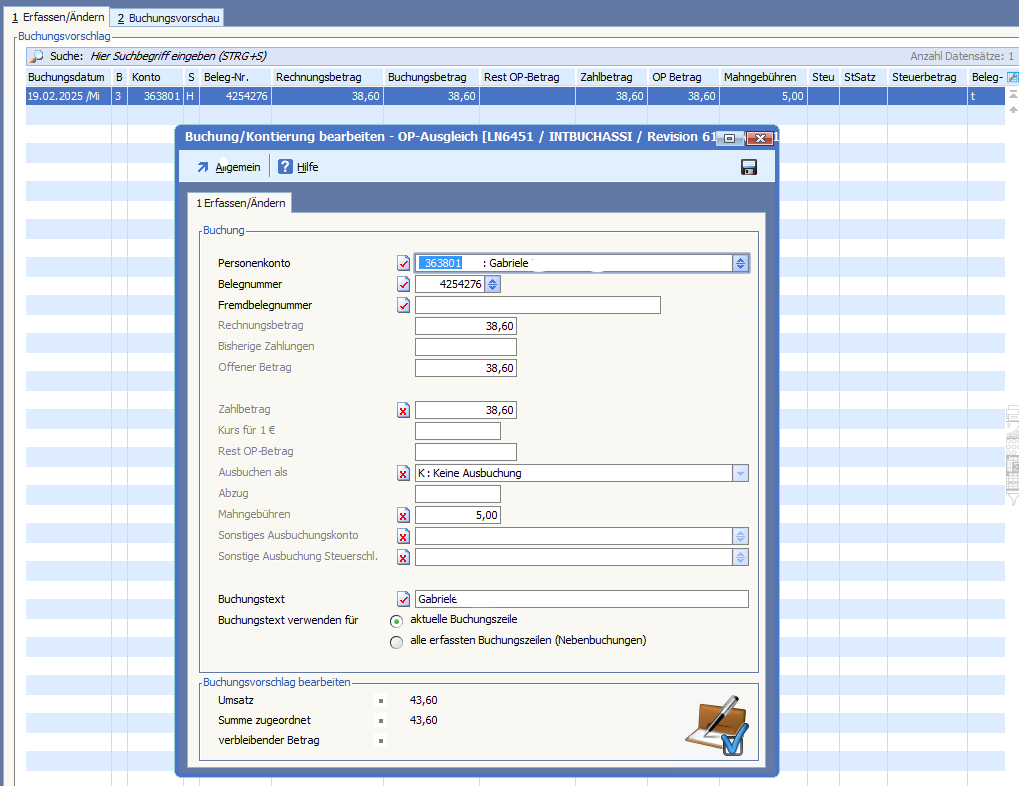This screenshot has height=786, width=1019.
Task: Click the lock marker beside Mahngebühren
Action: [403, 515]
